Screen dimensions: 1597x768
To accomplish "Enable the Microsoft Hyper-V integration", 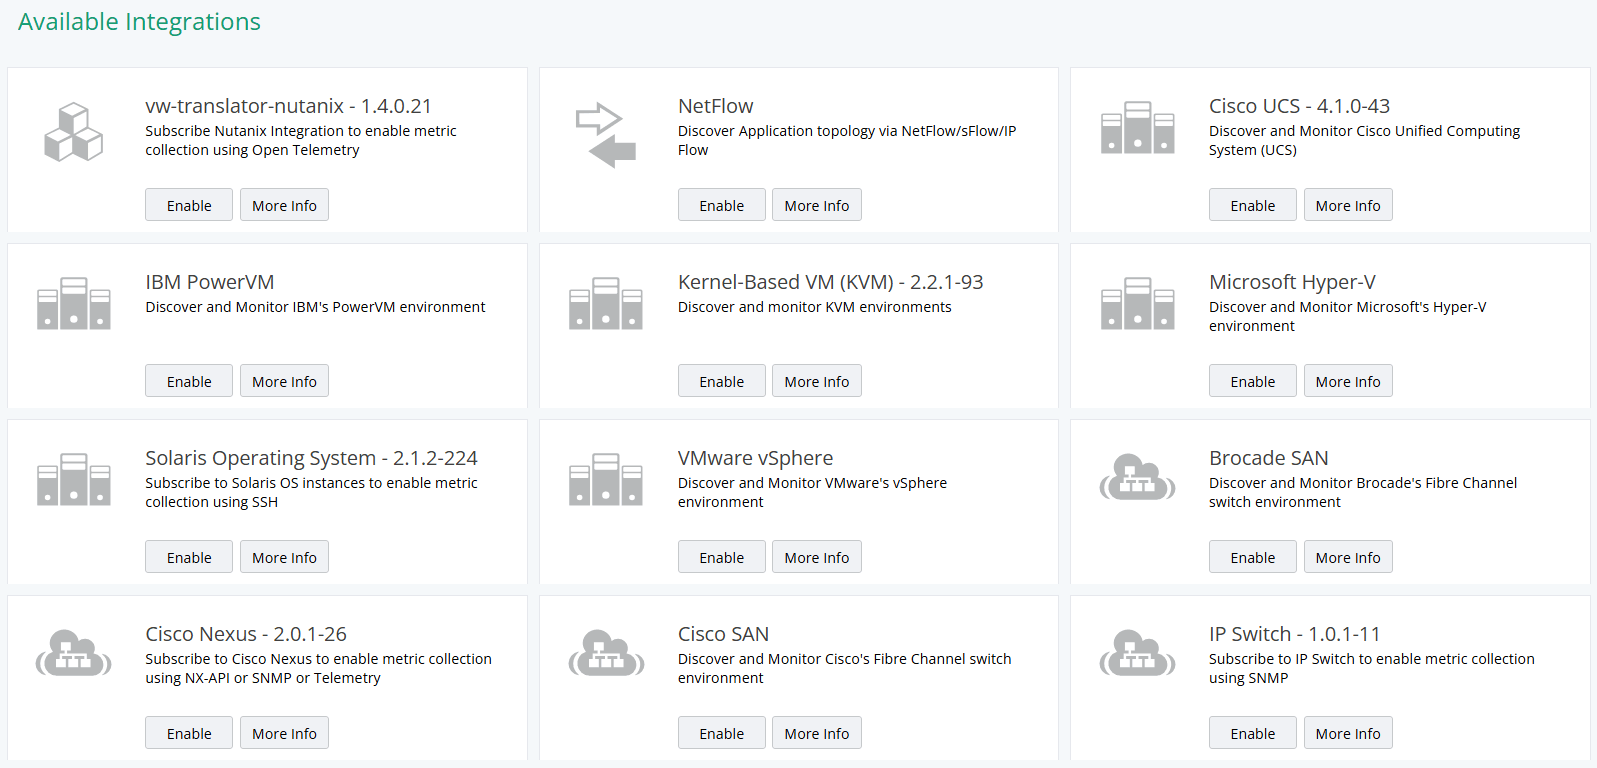I will 1253,381.
